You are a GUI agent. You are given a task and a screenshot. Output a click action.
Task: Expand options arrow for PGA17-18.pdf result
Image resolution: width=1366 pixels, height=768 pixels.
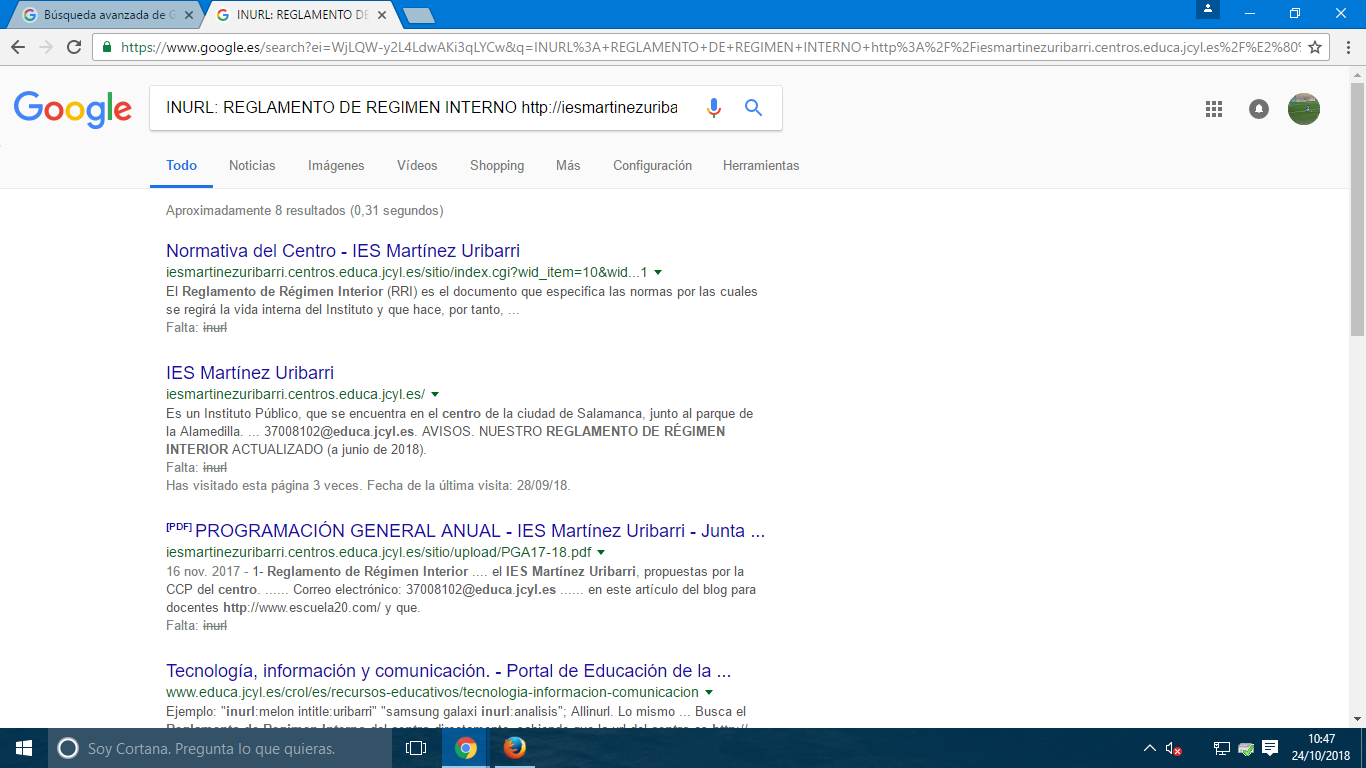[601, 552]
